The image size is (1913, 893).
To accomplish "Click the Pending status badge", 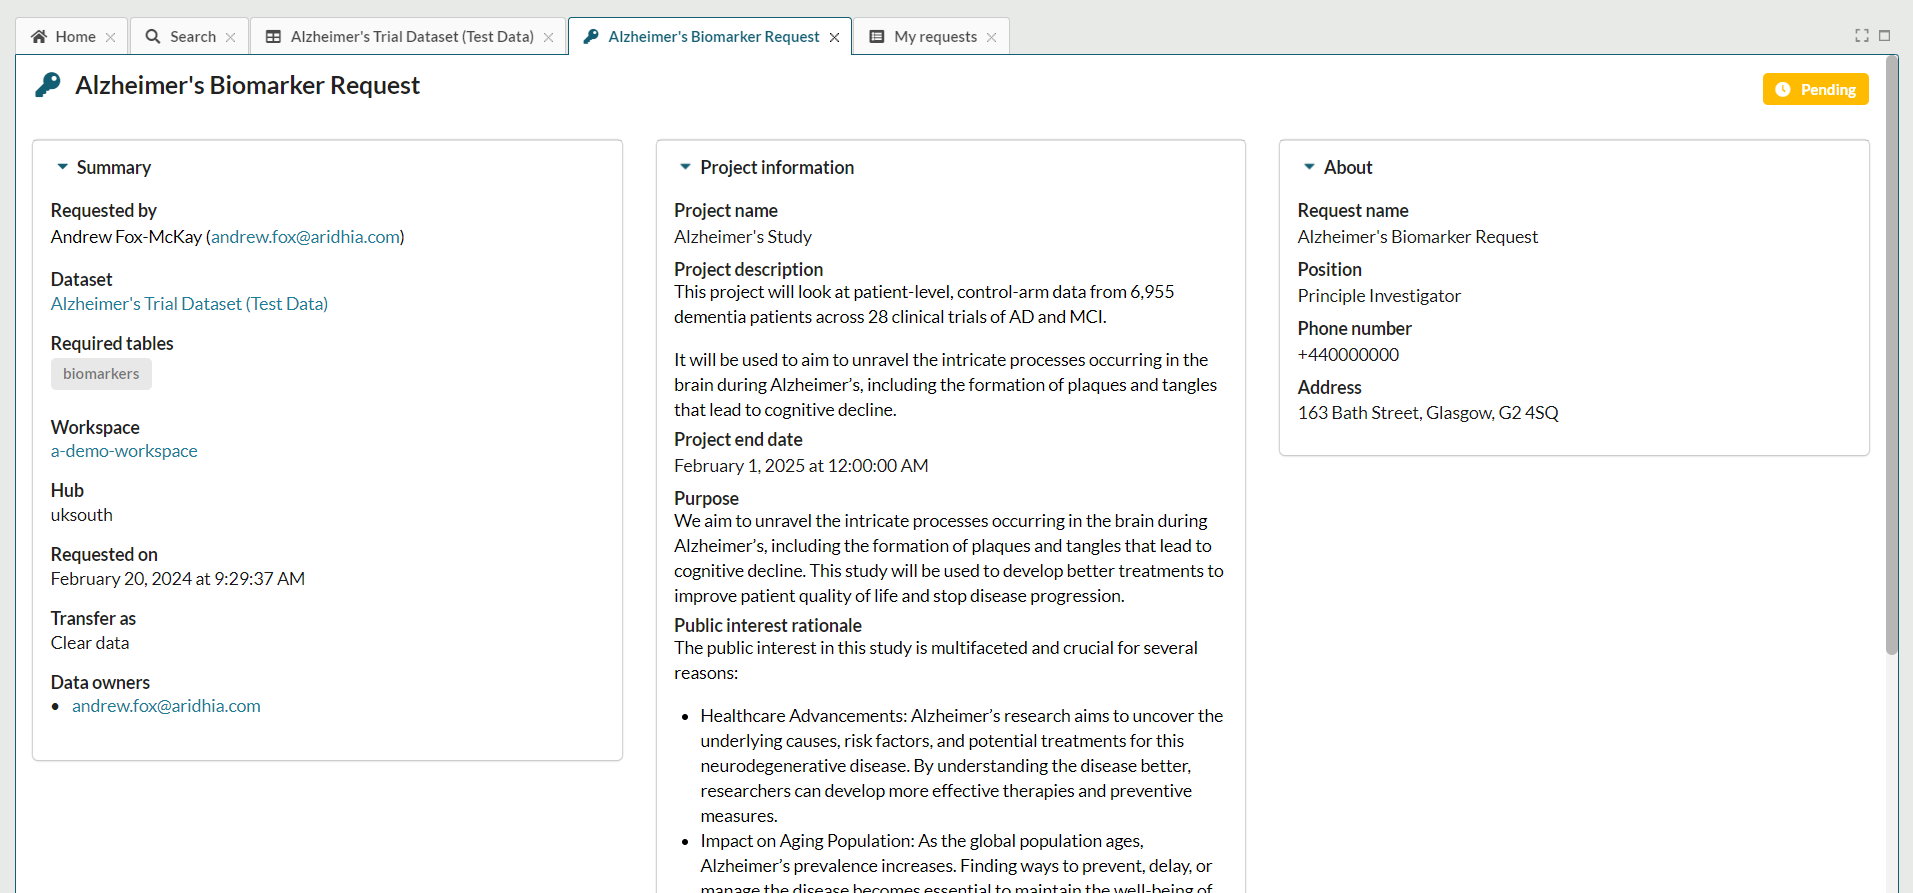I will tap(1815, 90).
